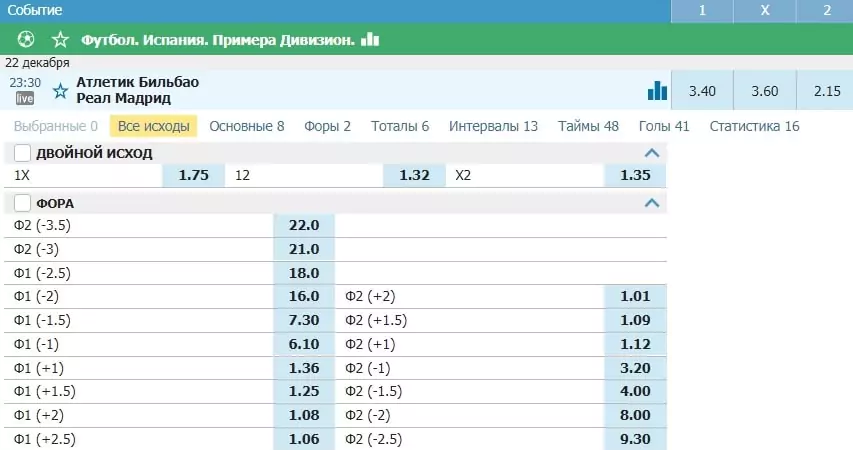Bet on away win odds 2.15
Viewport: 853px width, 450px height.
826,91
